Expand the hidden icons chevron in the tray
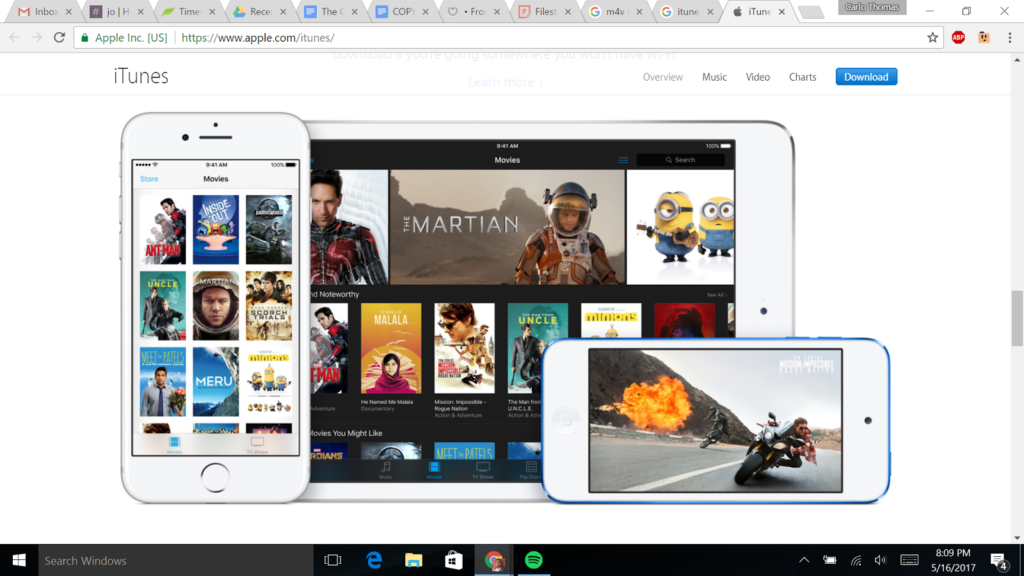This screenshot has height=576, width=1024. tap(803, 560)
